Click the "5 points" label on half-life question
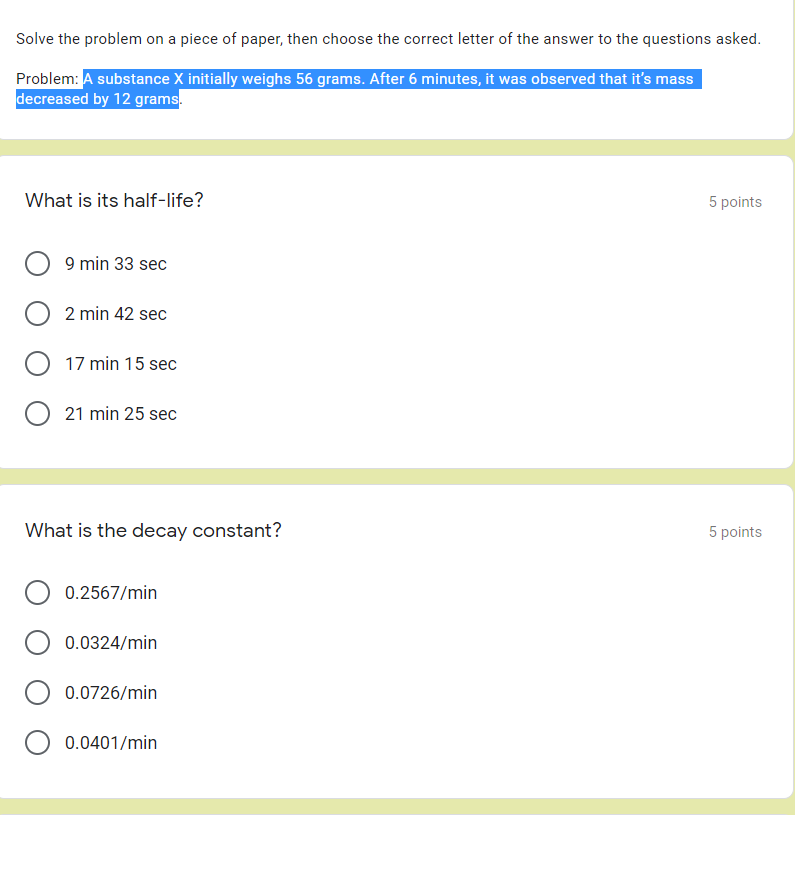This screenshot has width=795, height=883. tap(735, 201)
